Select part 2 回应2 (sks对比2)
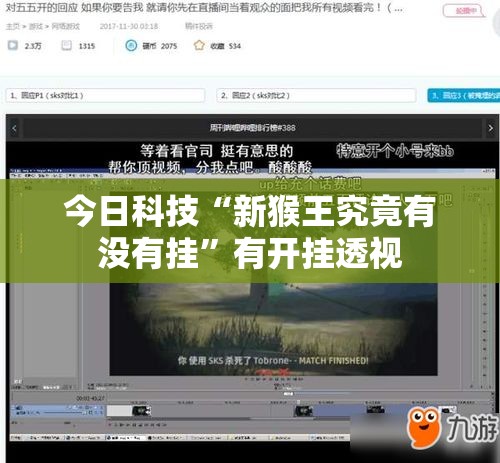This screenshot has height=463, width=500. pos(316,96)
